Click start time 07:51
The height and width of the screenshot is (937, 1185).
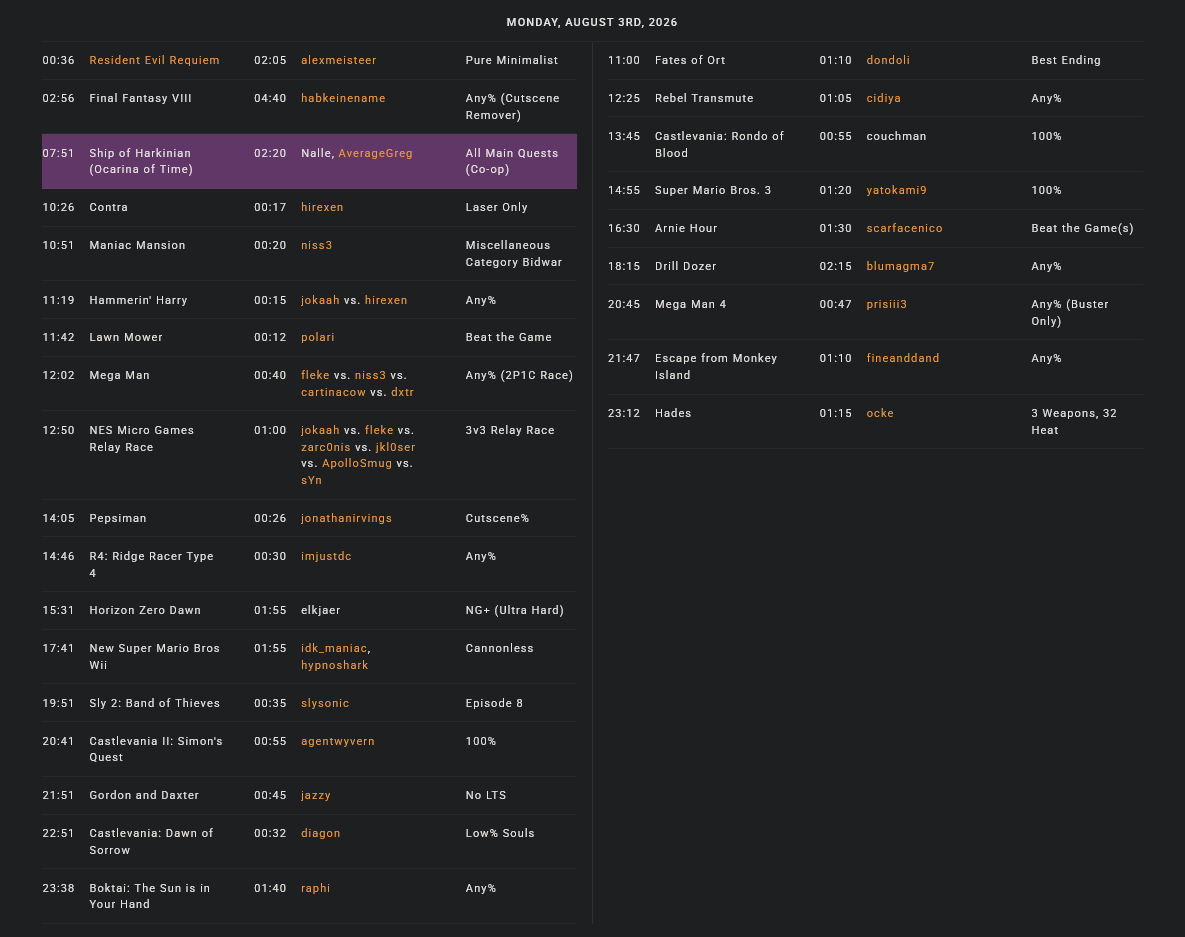pos(58,153)
